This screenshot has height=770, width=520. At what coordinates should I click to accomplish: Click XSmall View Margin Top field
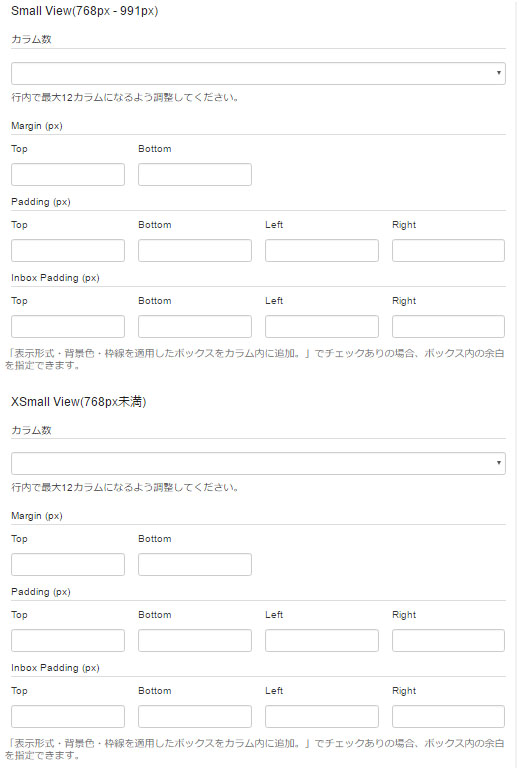pyautogui.click(x=68, y=564)
